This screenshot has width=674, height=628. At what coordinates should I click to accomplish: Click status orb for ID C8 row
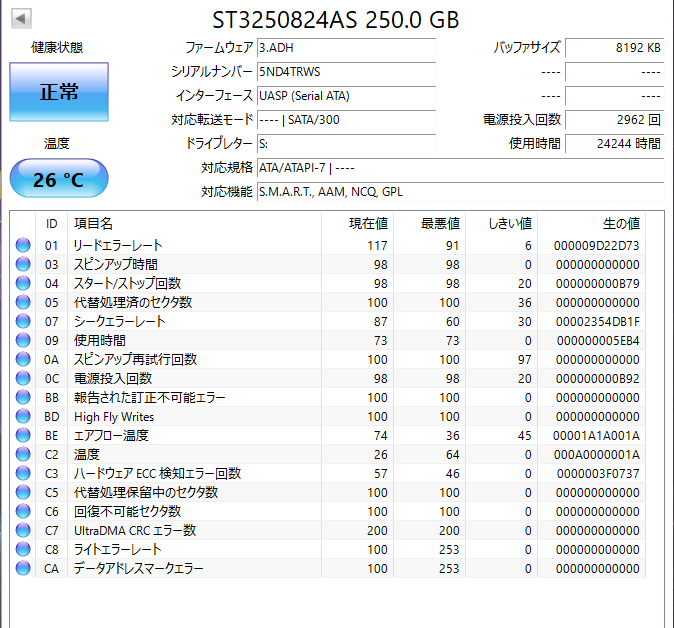[x=23, y=549]
